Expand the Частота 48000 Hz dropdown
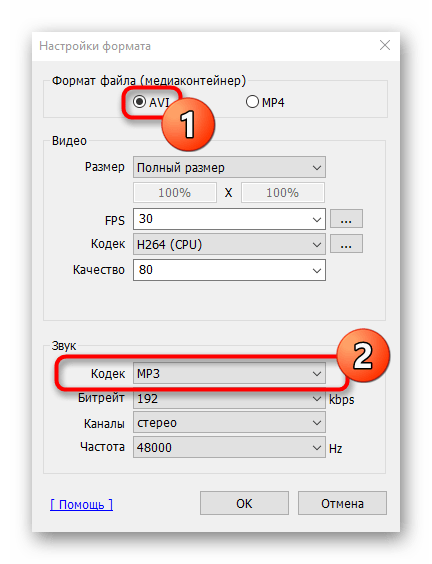The width and height of the screenshot is (432, 564). pyautogui.click(x=229, y=447)
